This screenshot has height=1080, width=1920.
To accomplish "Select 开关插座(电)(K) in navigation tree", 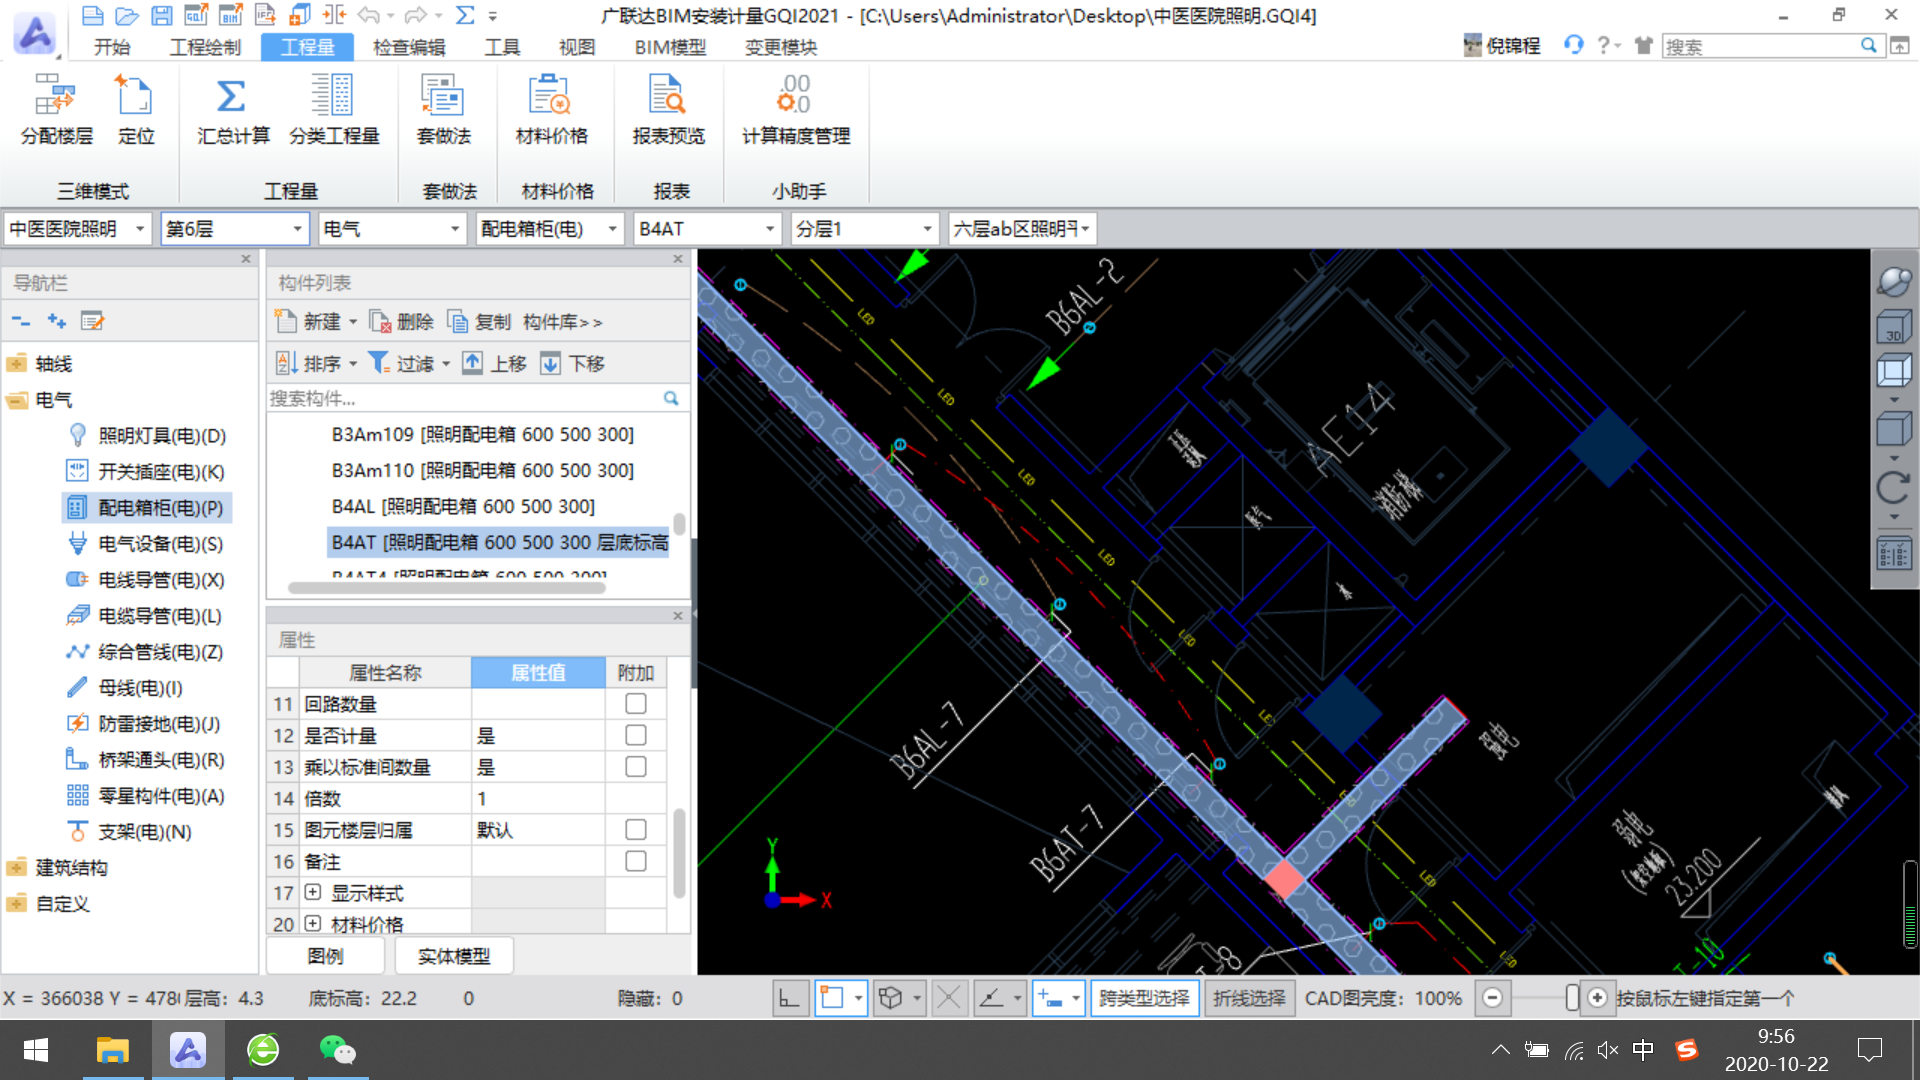I will click(x=145, y=472).
